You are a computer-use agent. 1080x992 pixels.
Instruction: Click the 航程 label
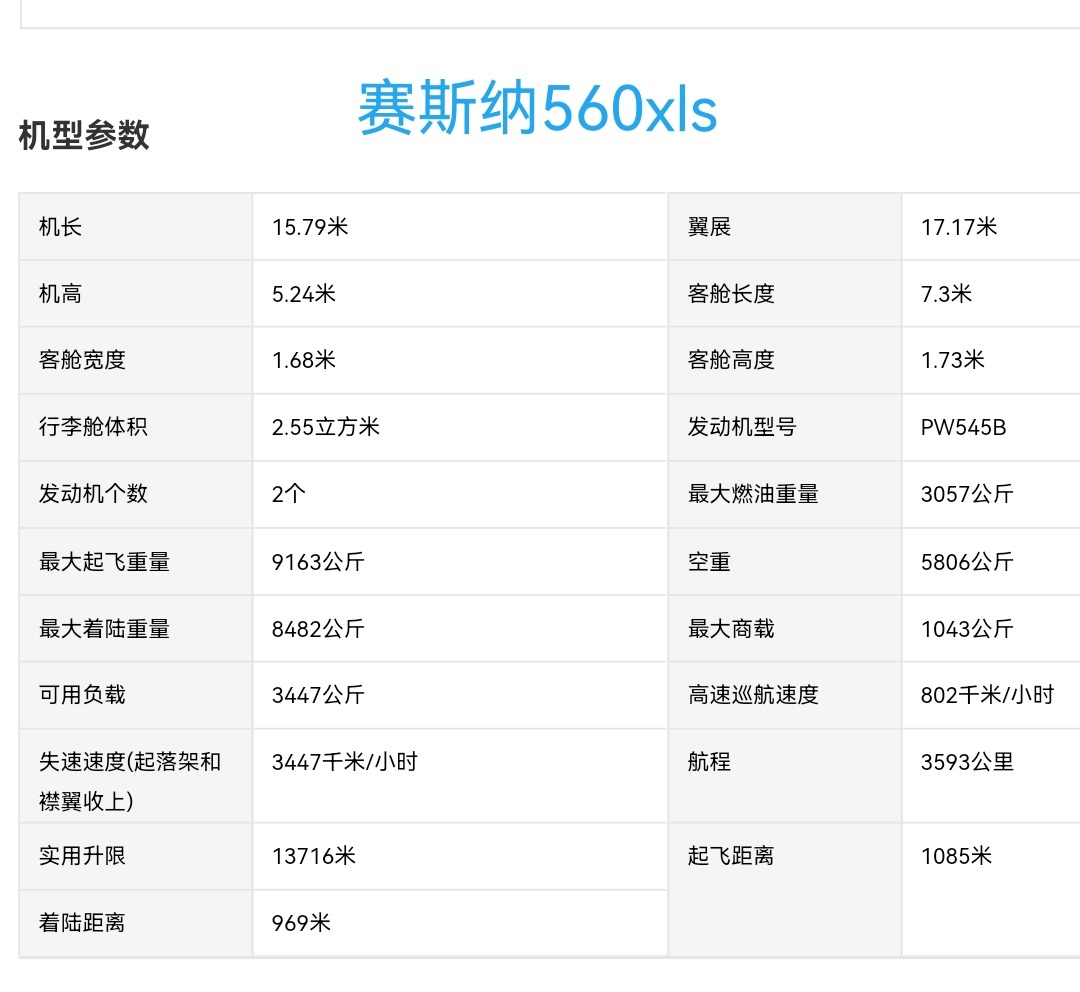click(x=709, y=762)
